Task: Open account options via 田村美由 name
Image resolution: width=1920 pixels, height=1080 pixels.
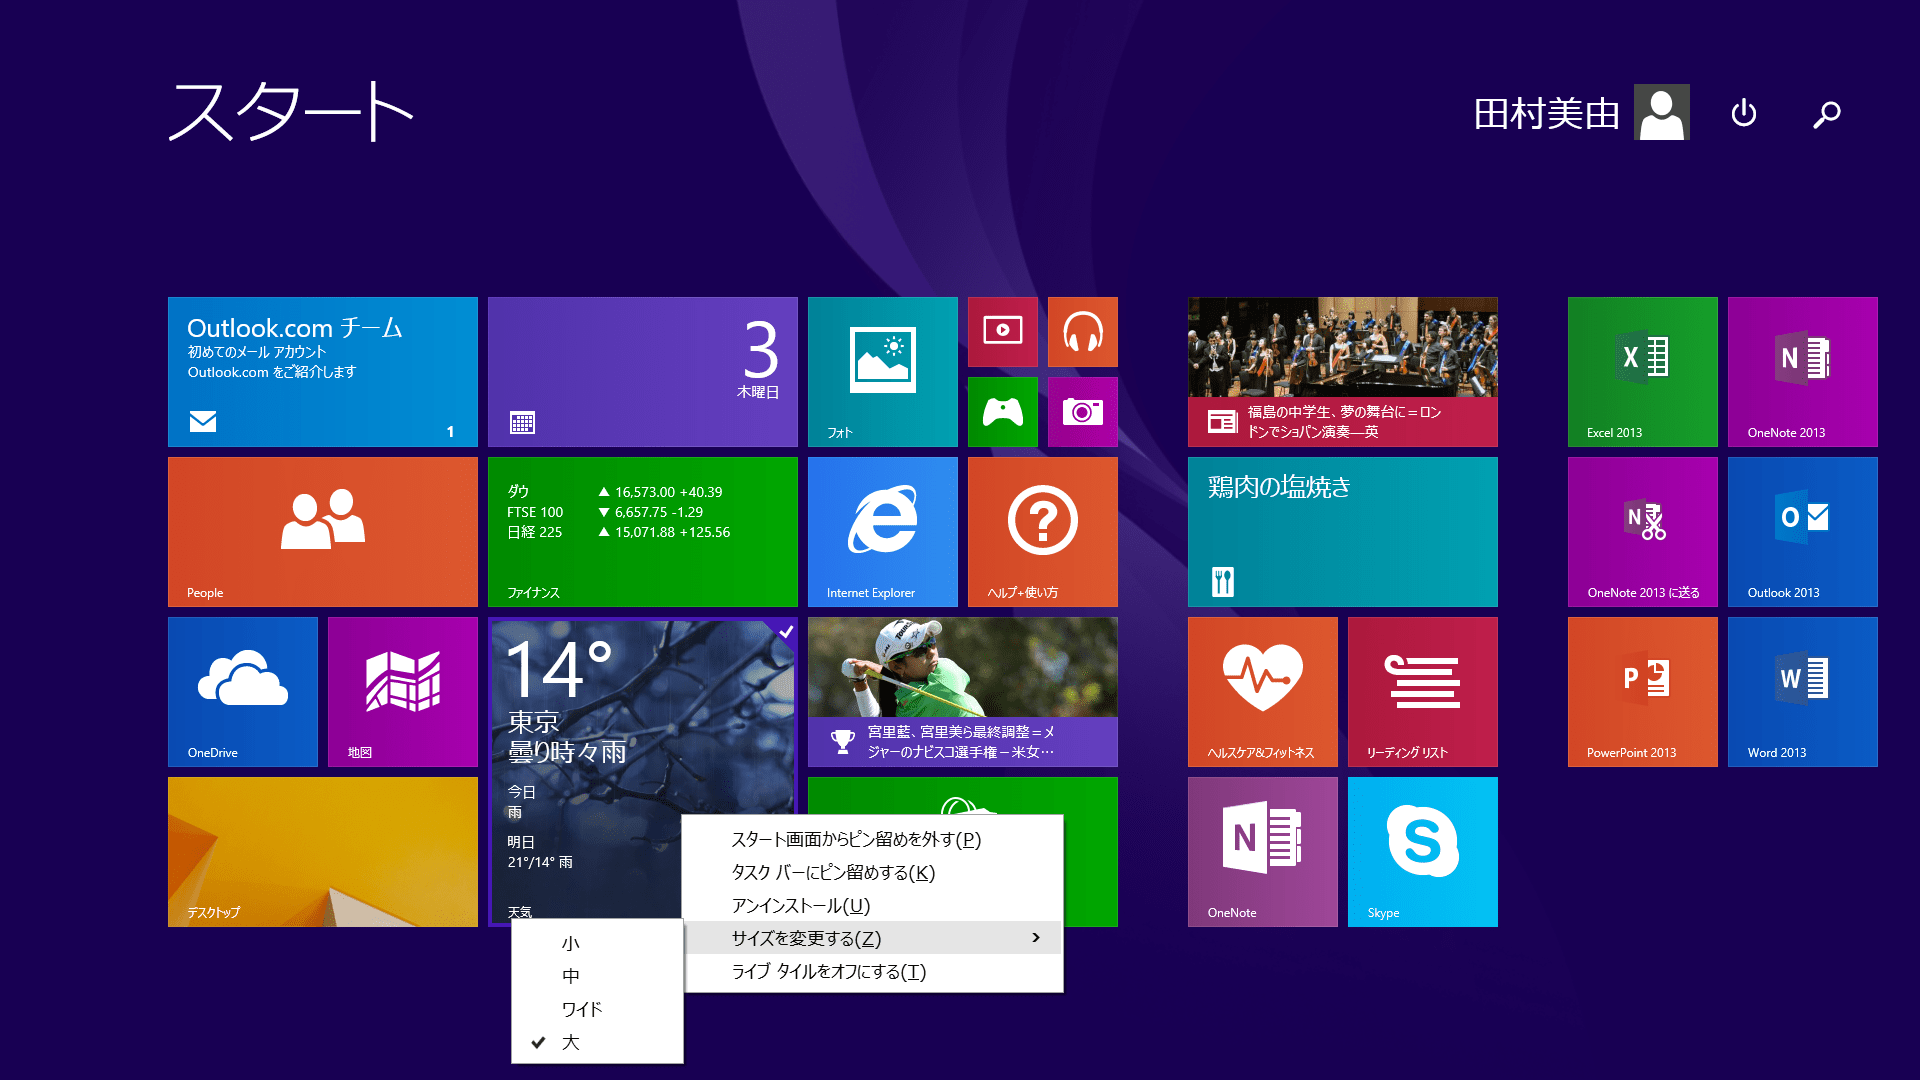Action: click(x=1545, y=112)
